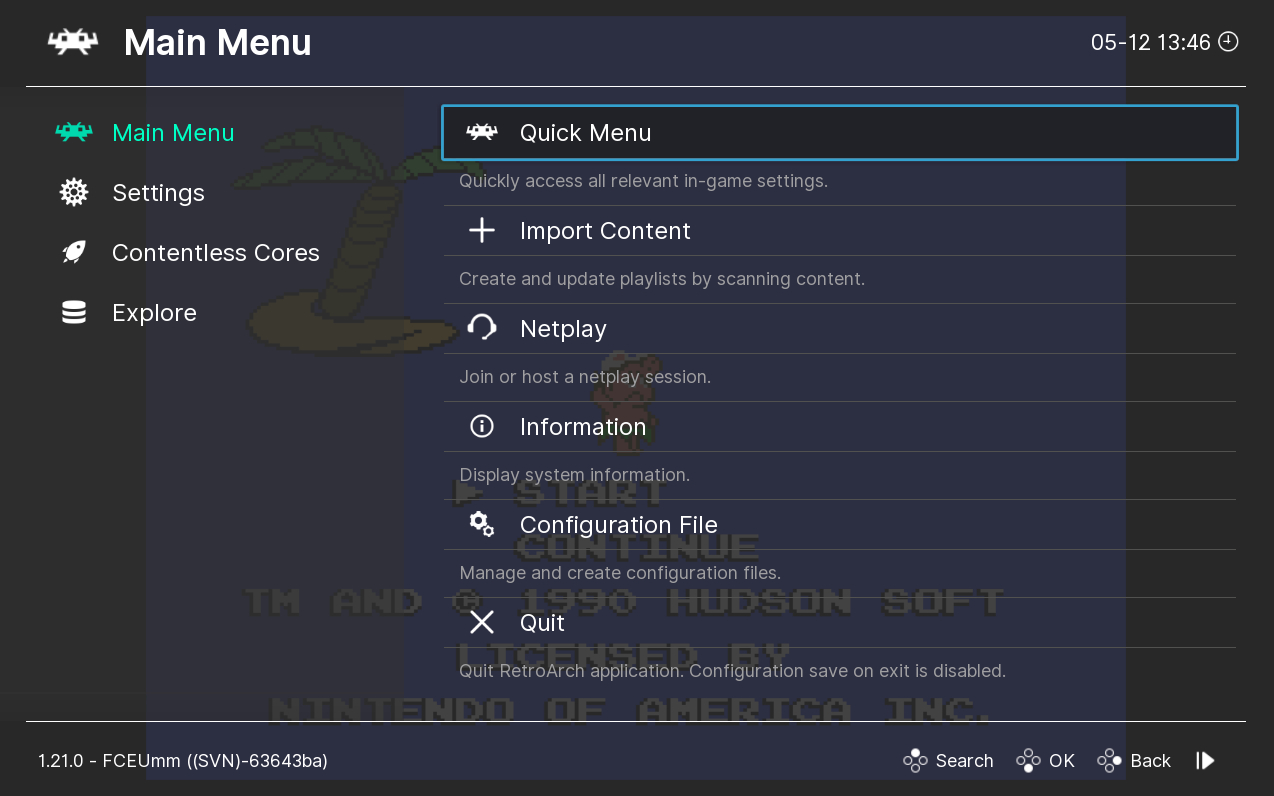This screenshot has width=1274, height=796.
Task: Click the Information circle icon
Action: coord(482,427)
